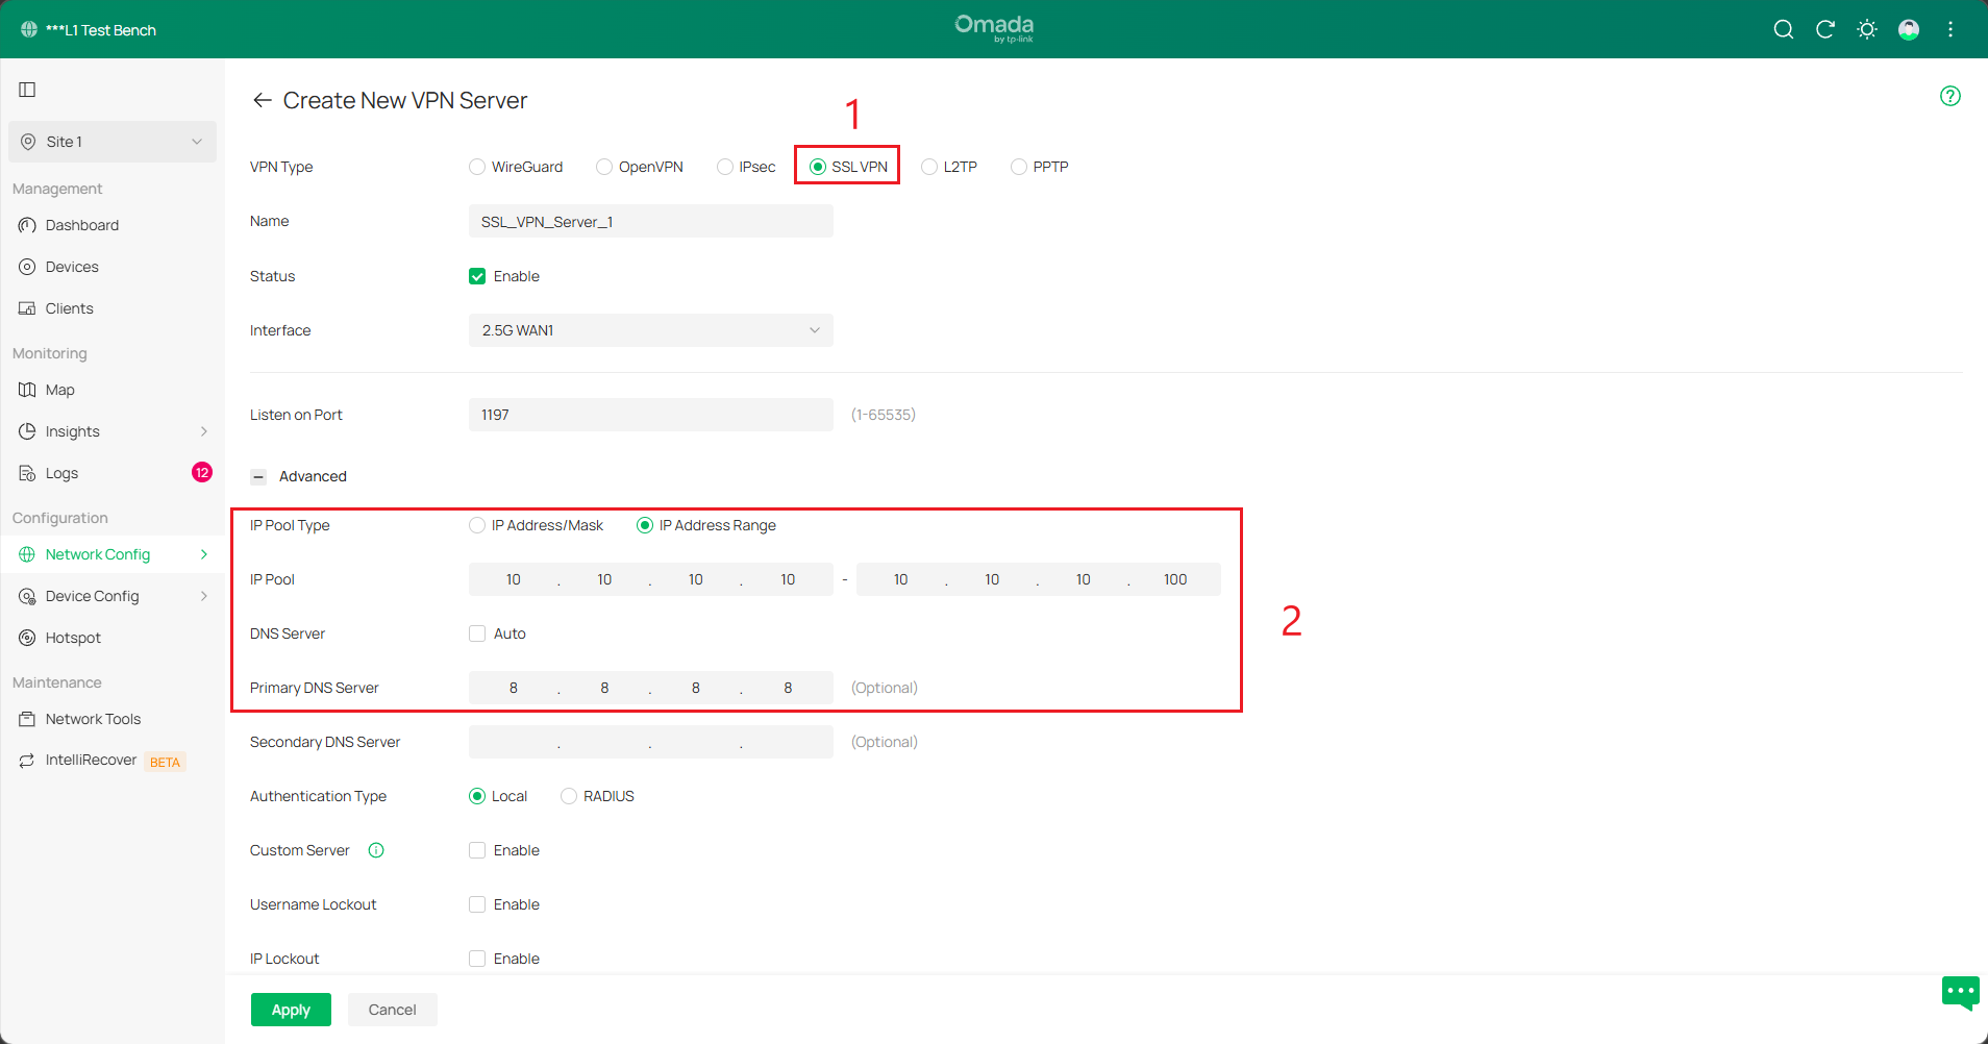Click the Device Config icon

click(28, 596)
